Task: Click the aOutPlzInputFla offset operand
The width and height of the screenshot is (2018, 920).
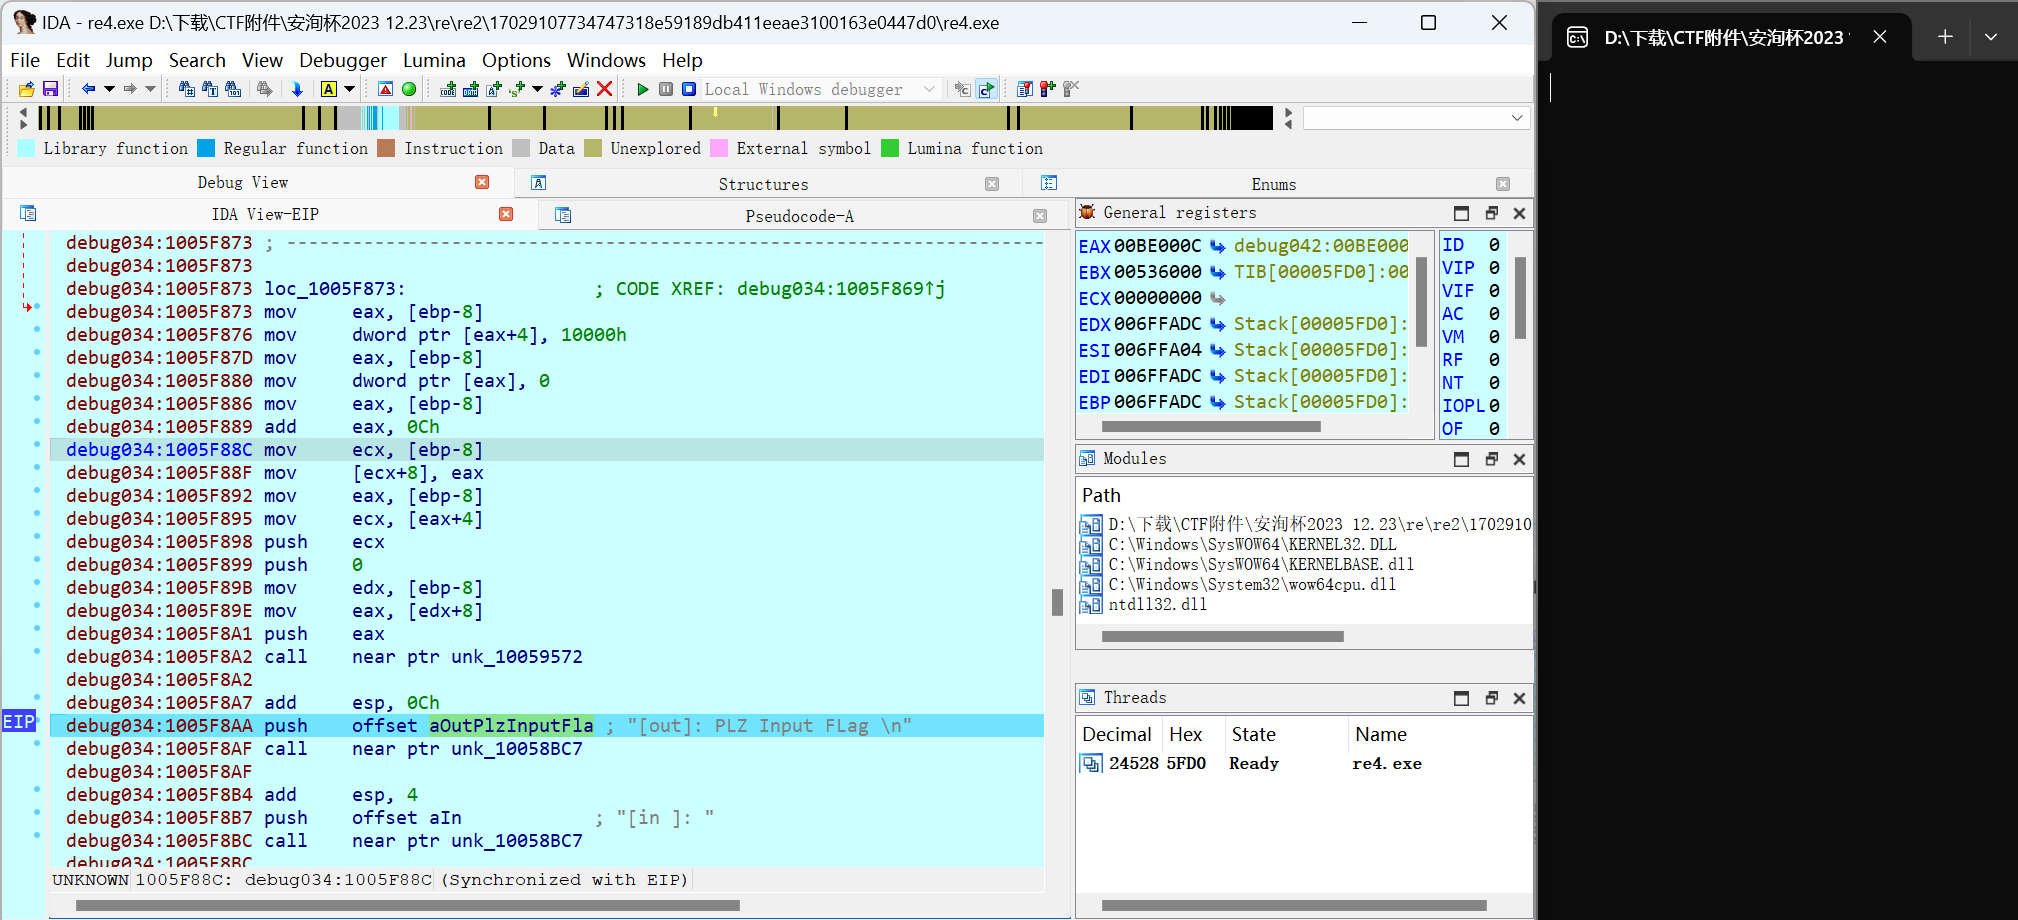Action: [511, 726]
